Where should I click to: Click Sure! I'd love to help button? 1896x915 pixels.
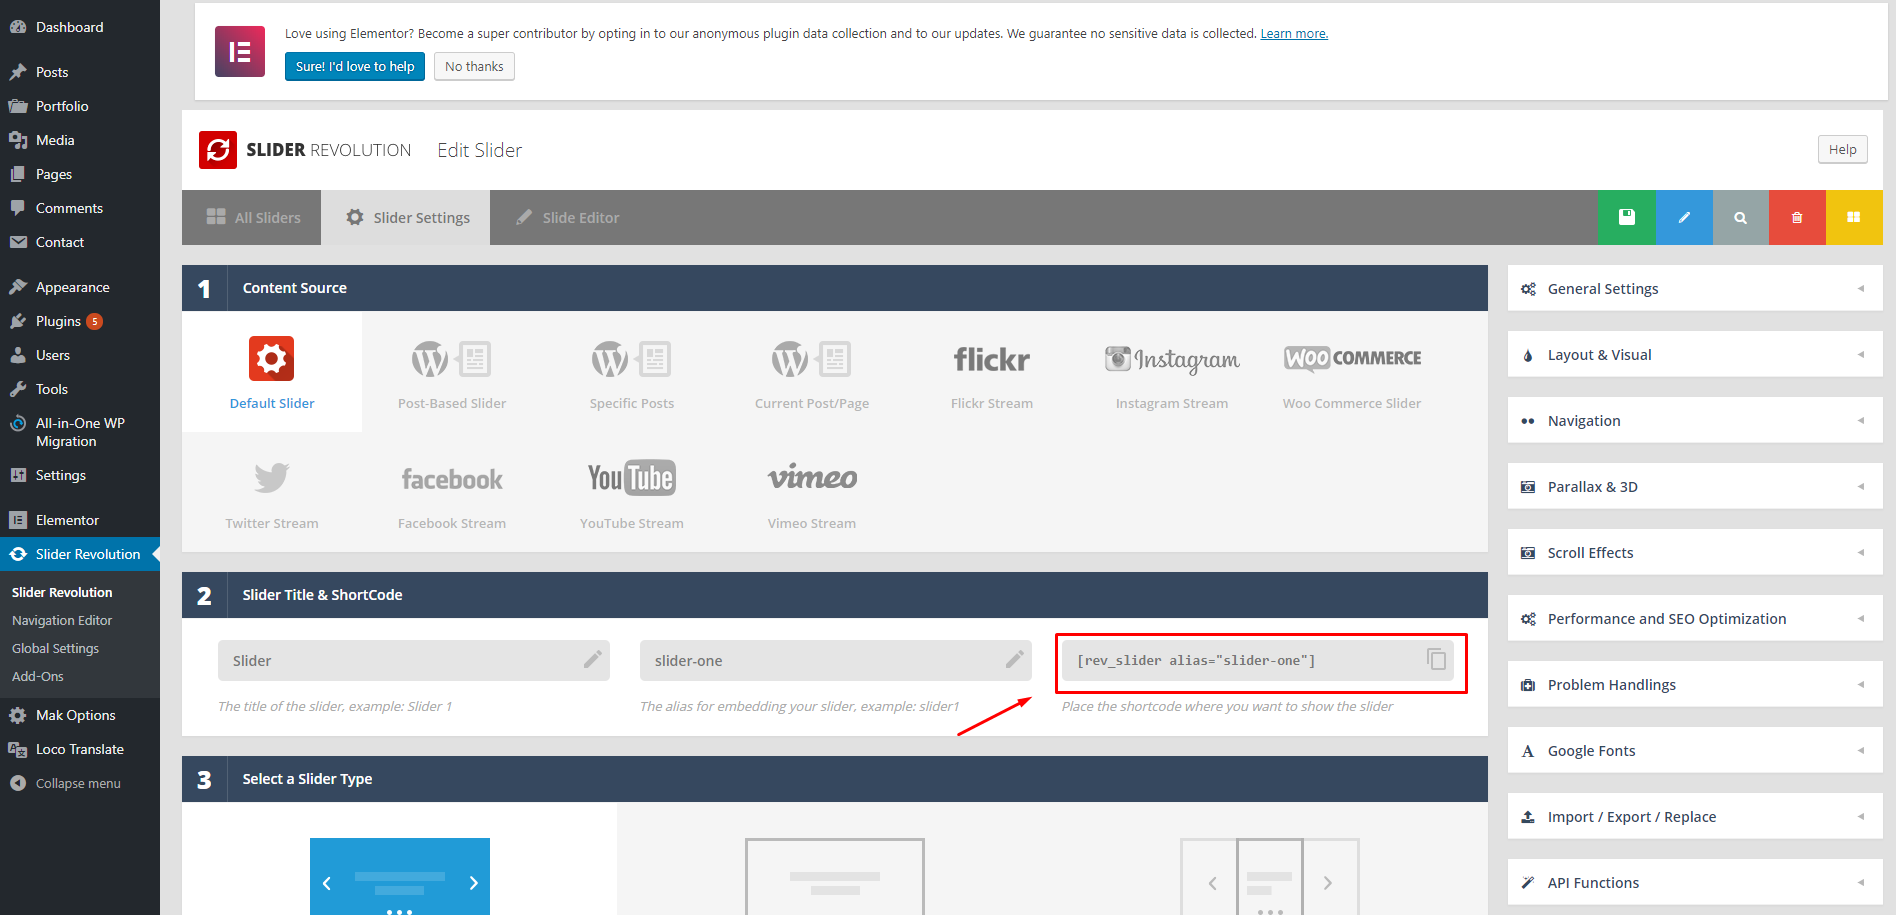(x=355, y=67)
